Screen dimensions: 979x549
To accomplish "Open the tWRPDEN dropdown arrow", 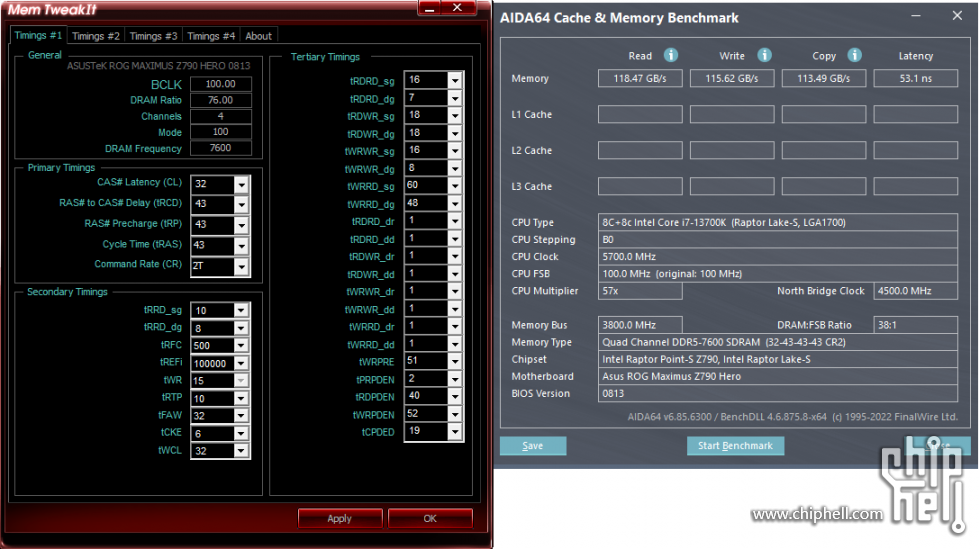I will tap(455, 413).
